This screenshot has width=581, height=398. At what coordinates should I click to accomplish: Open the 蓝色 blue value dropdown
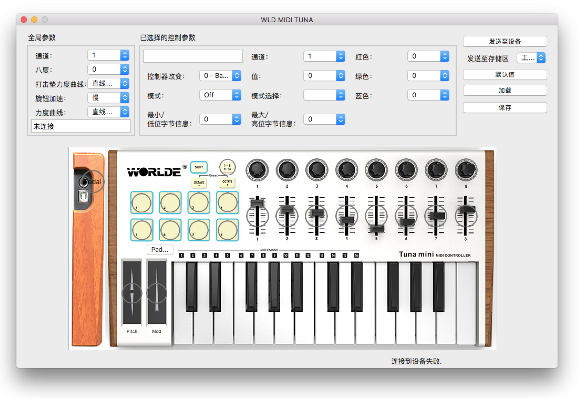[428, 95]
